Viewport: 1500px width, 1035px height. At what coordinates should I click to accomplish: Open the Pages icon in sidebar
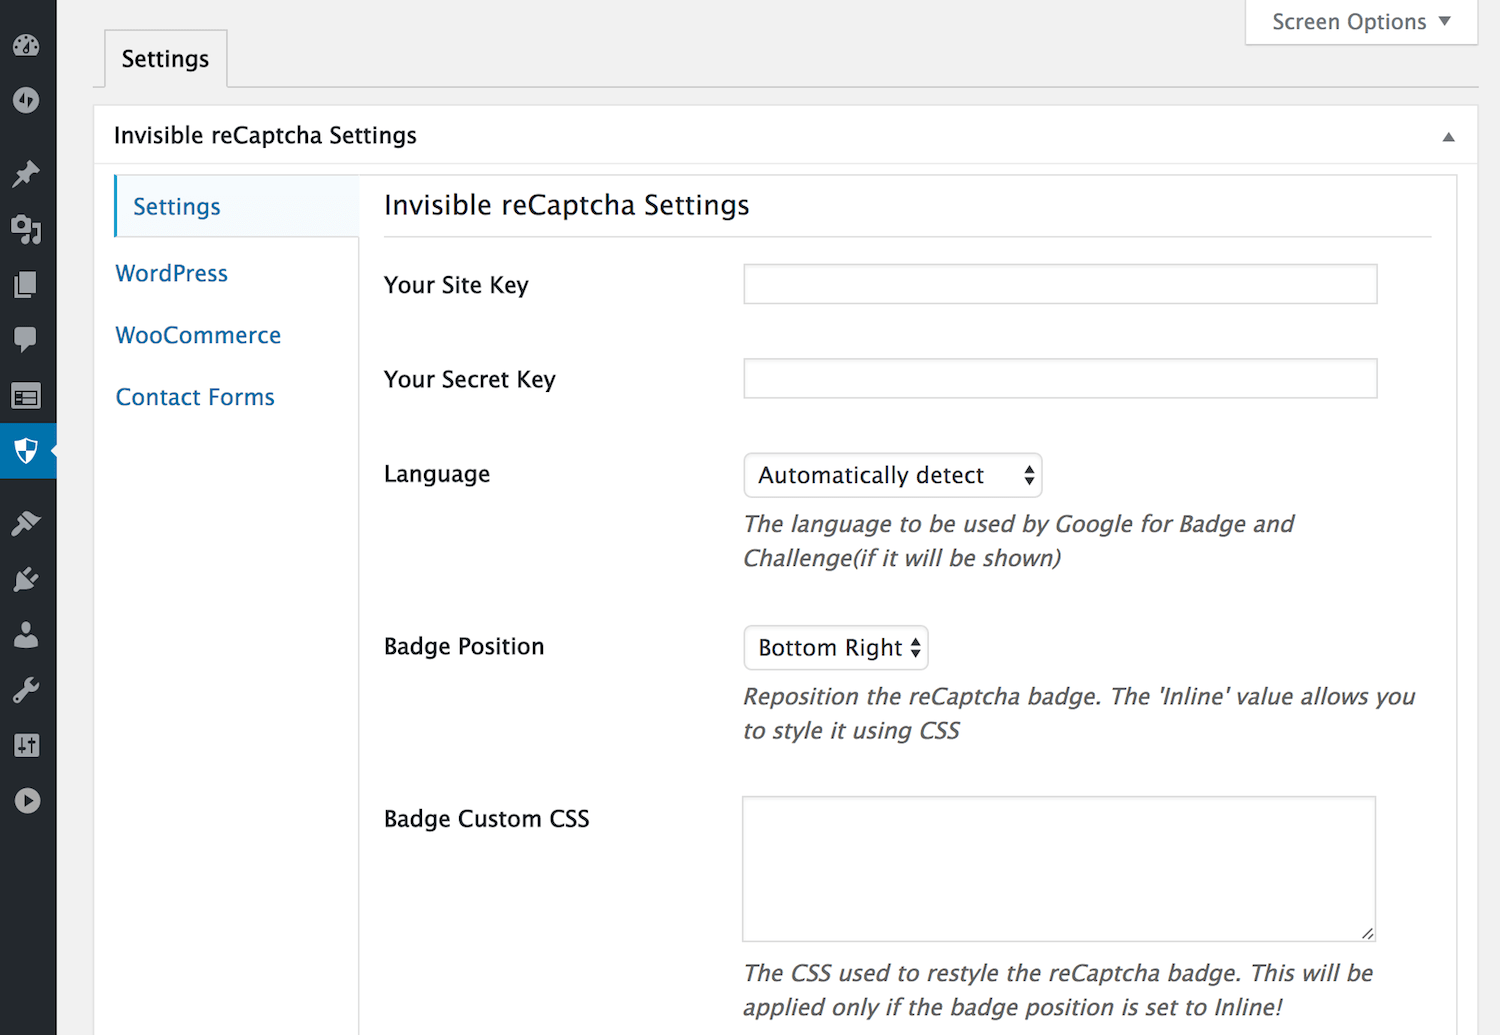(x=26, y=285)
